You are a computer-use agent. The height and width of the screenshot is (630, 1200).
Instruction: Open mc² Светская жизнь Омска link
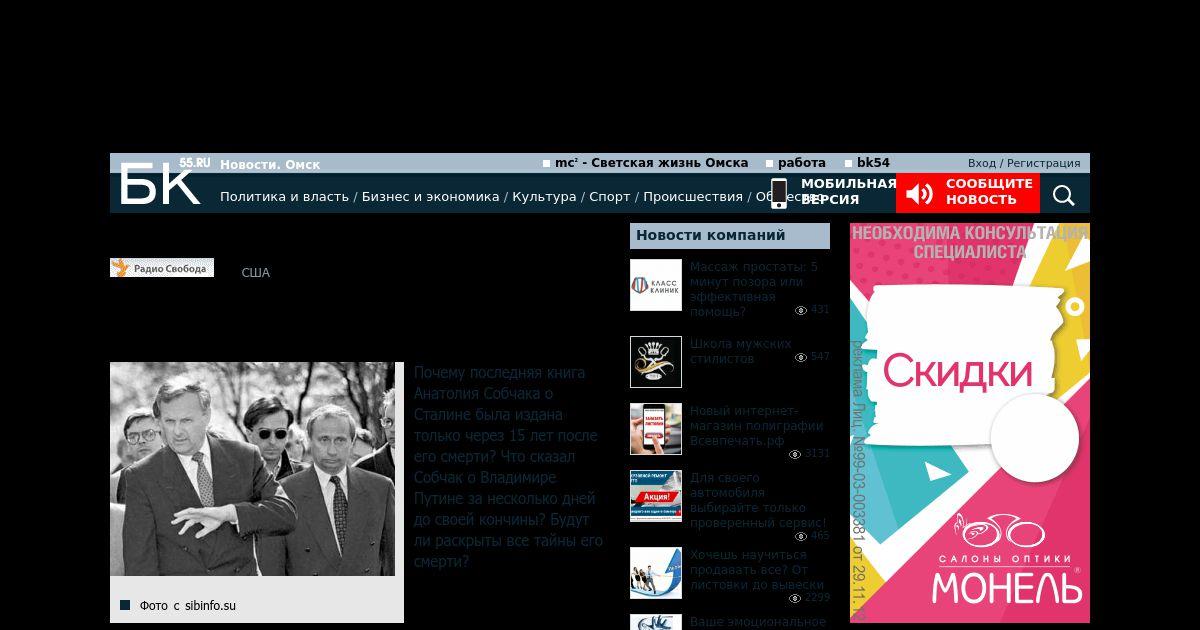652,163
